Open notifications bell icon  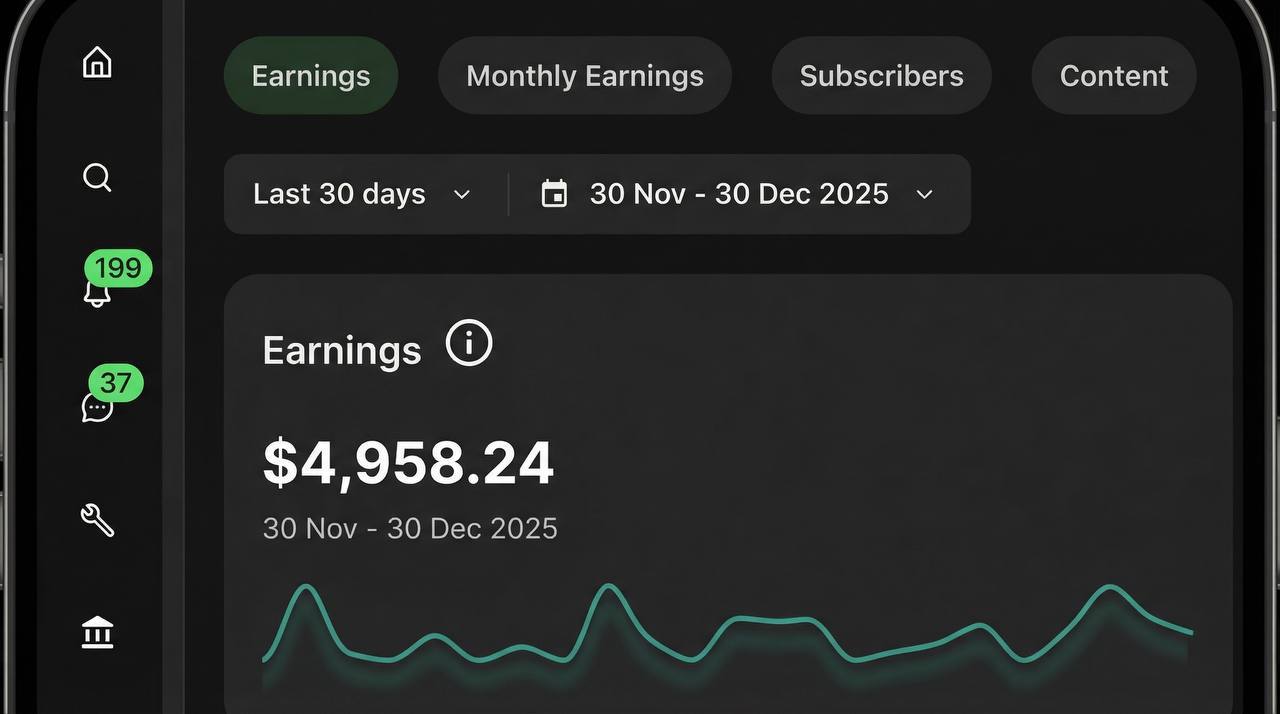point(96,295)
